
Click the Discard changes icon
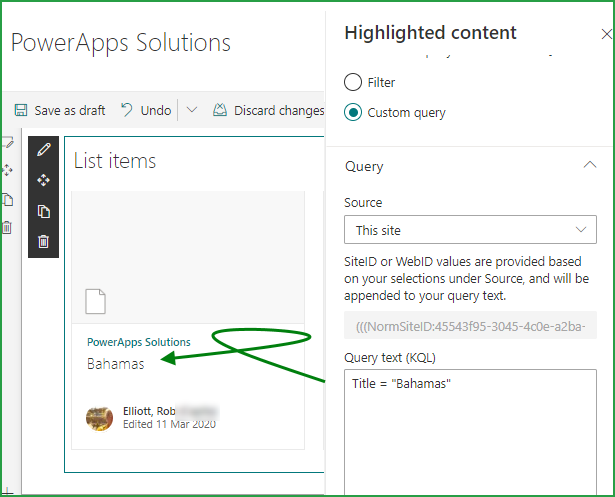(220, 110)
